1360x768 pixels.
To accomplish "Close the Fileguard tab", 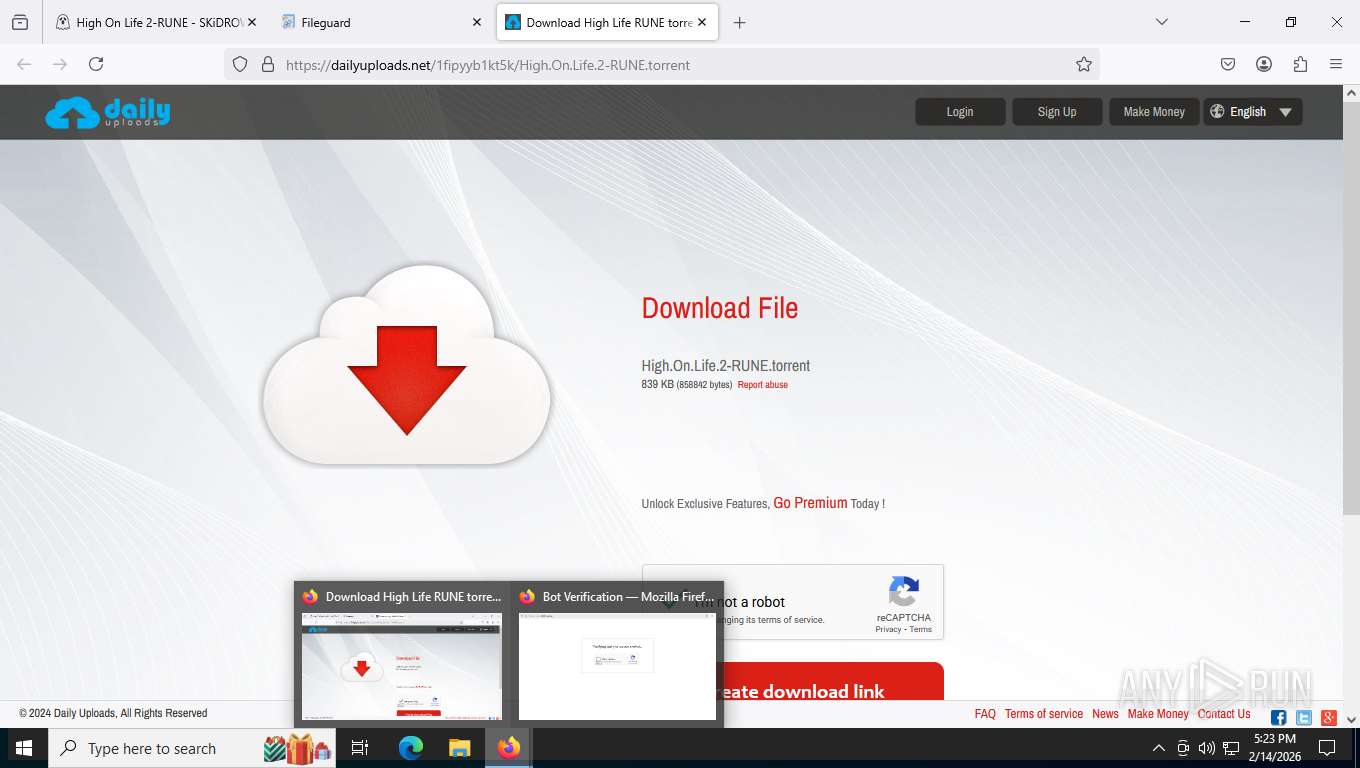I will tap(476, 22).
